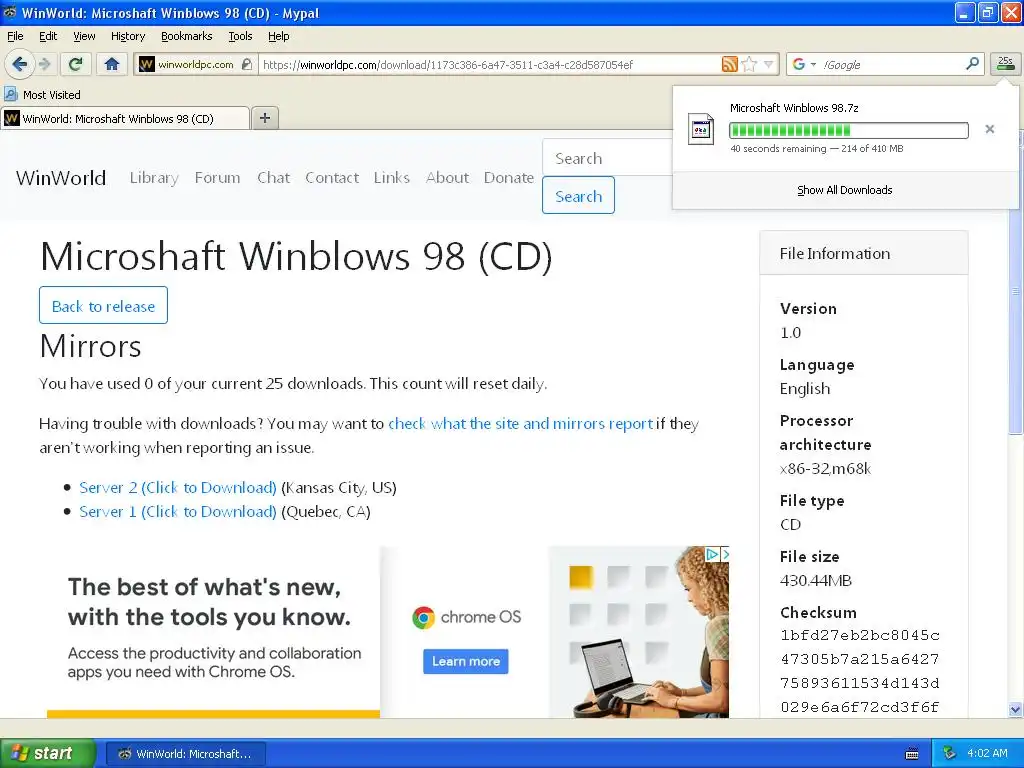Click the on-screen keyboard taskbar icon
The width and height of the screenshot is (1024, 768).
[x=912, y=754]
